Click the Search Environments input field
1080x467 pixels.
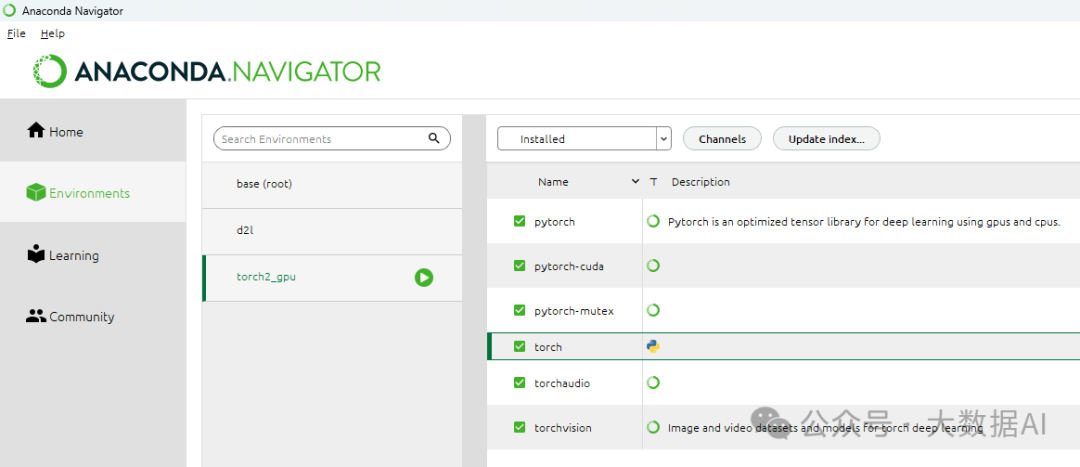[x=331, y=138]
